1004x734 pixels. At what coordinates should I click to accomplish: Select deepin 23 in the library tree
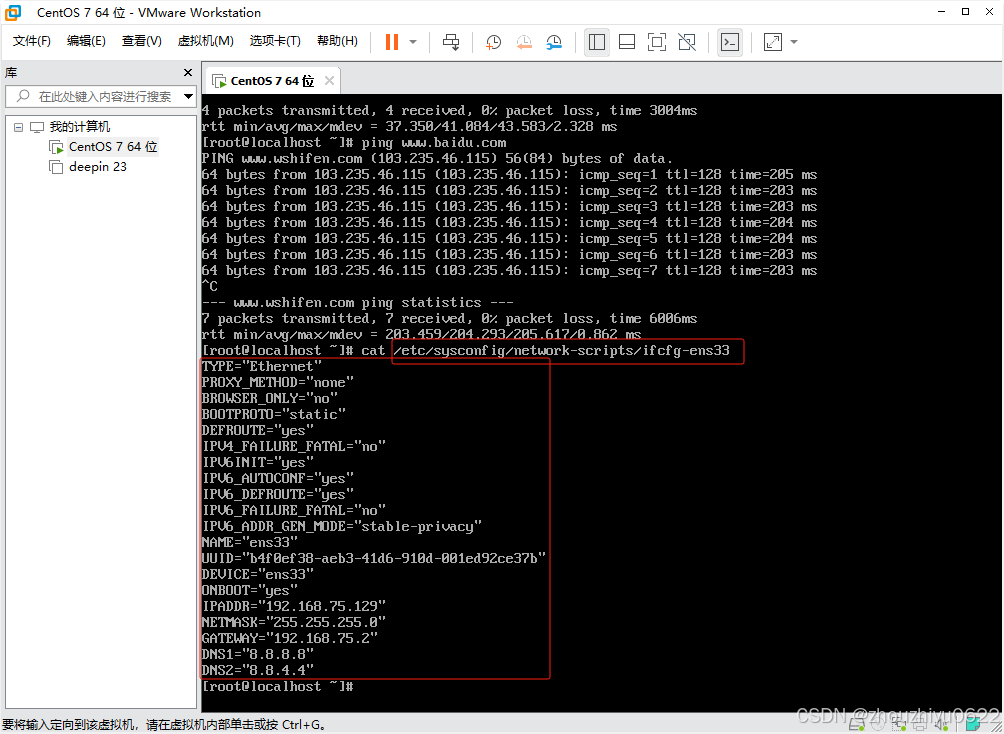tap(98, 167)
